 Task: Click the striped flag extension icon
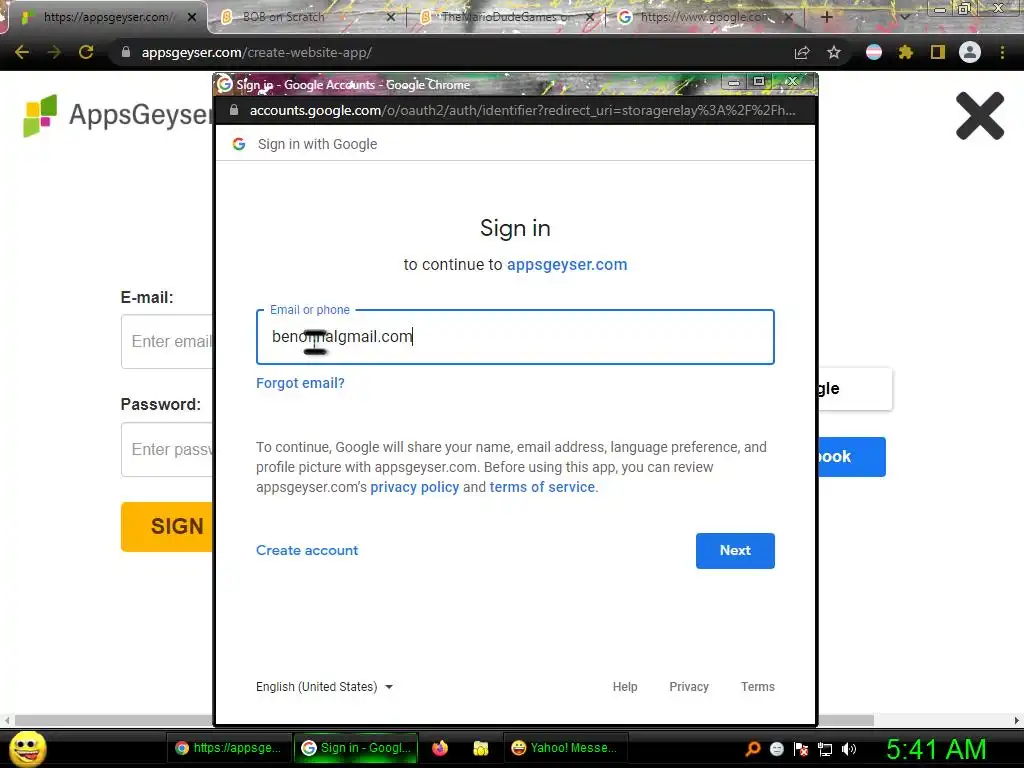[x=874, y=52]
